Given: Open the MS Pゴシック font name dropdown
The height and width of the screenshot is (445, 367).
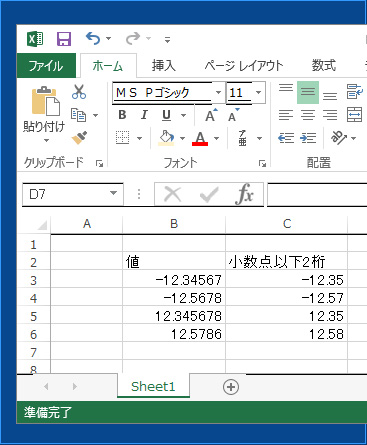Looking at the screenshot, I should tap(218, 92).
